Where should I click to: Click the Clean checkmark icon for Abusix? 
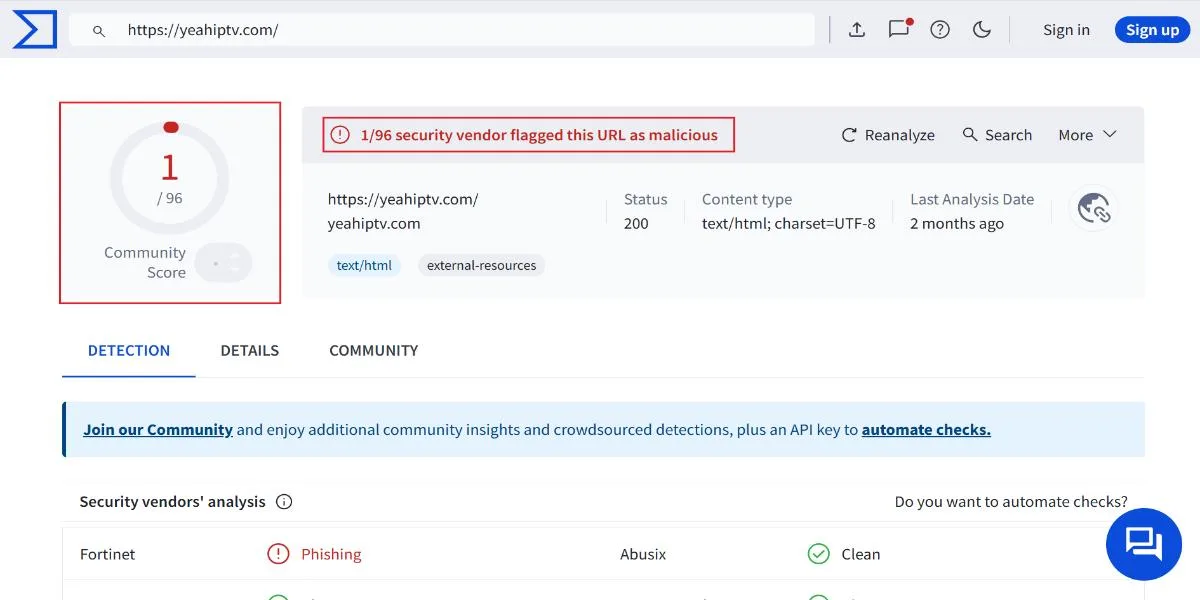[818, 554]
